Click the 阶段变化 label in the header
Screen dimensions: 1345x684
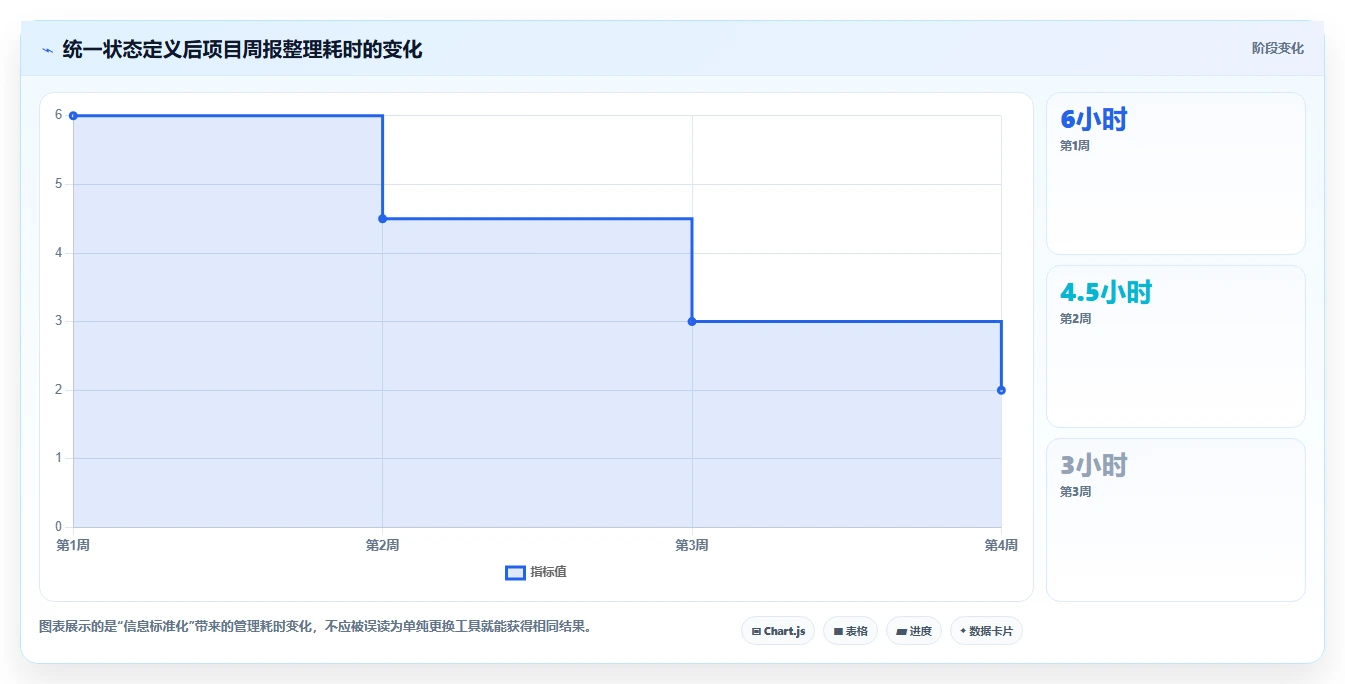tap(1277, 48)
